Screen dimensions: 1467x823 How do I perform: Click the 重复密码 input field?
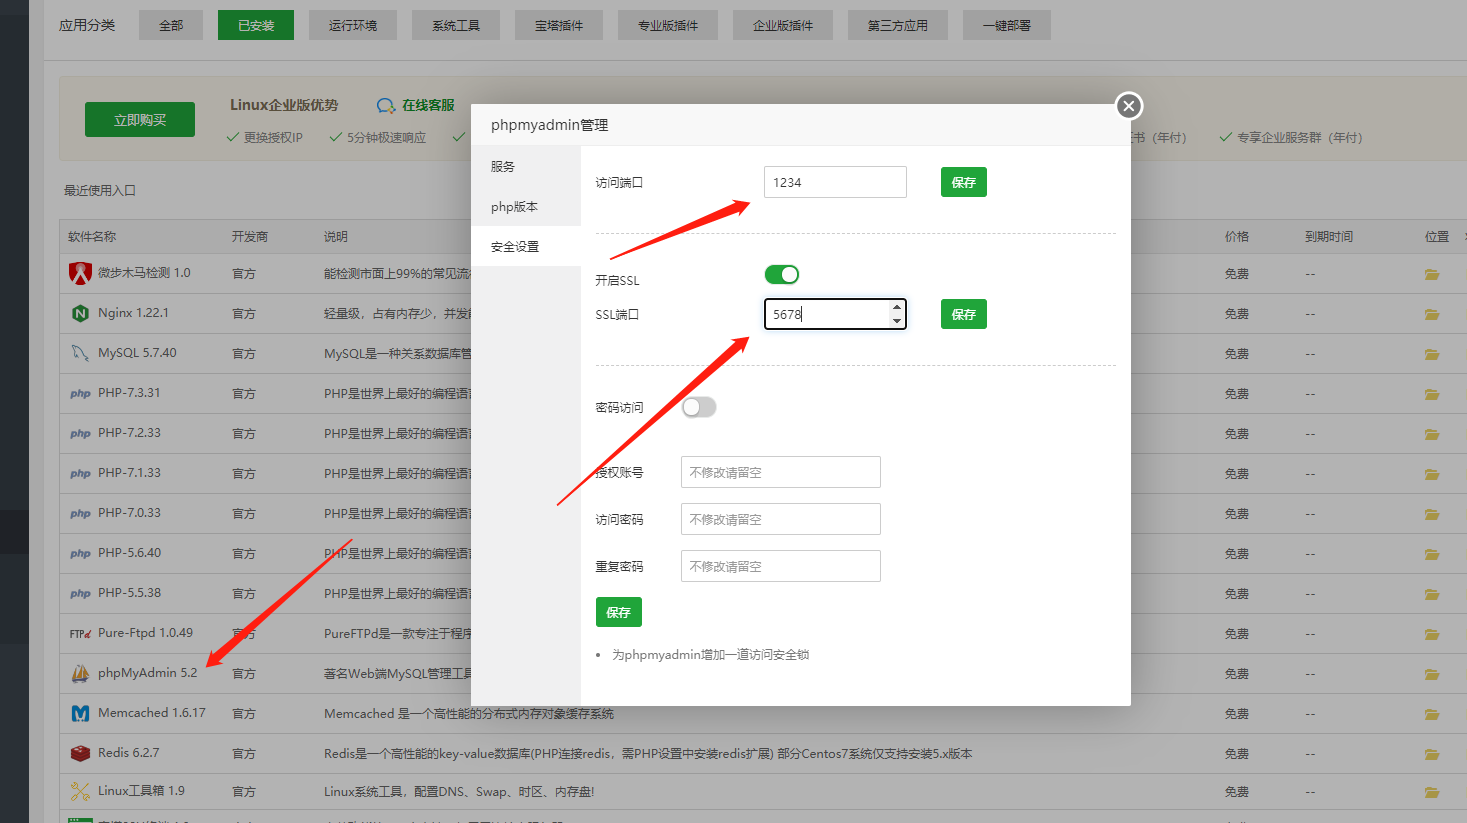781,566
